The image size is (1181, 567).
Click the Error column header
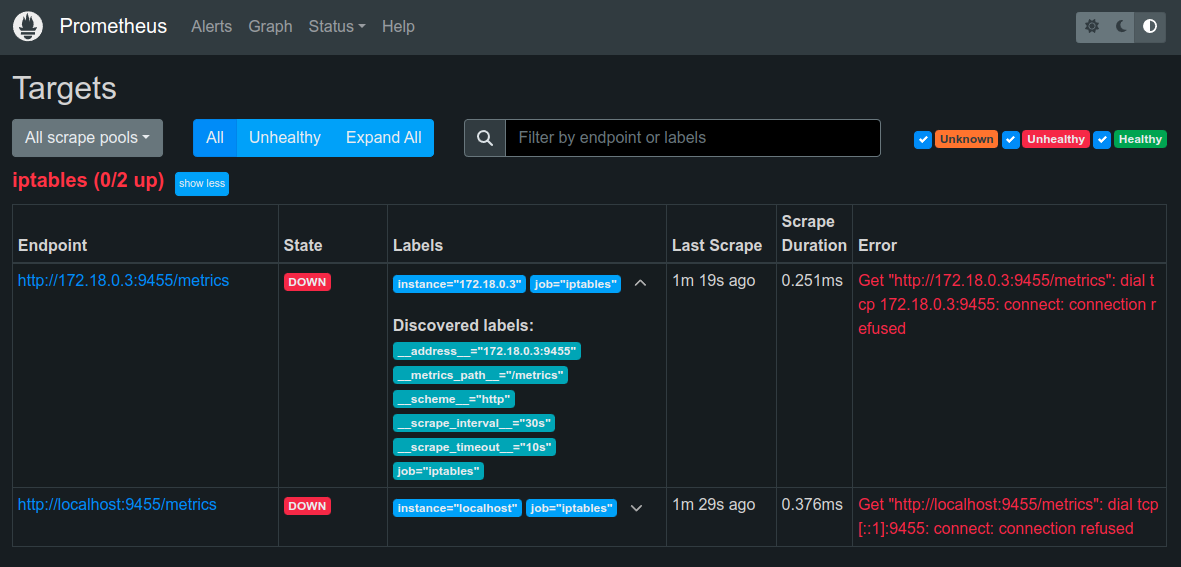click(877, 245)
